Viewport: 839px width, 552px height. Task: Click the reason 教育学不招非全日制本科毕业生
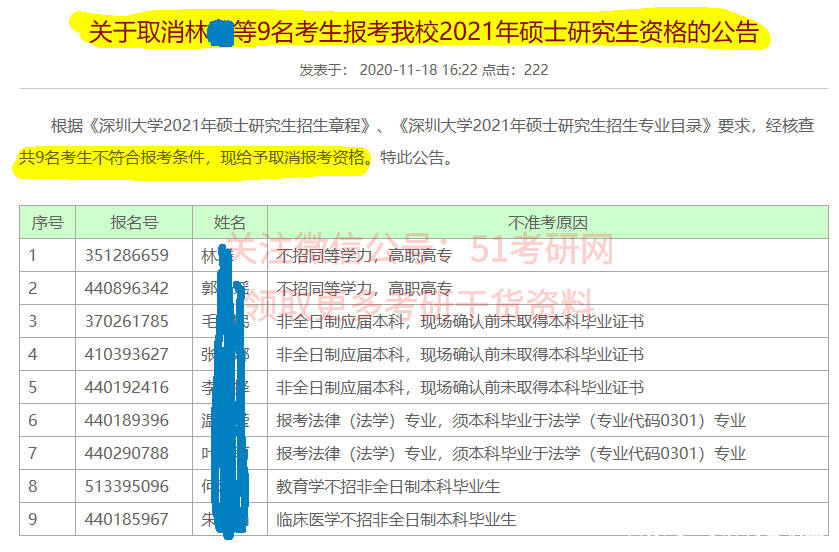[x=388, y=487]
